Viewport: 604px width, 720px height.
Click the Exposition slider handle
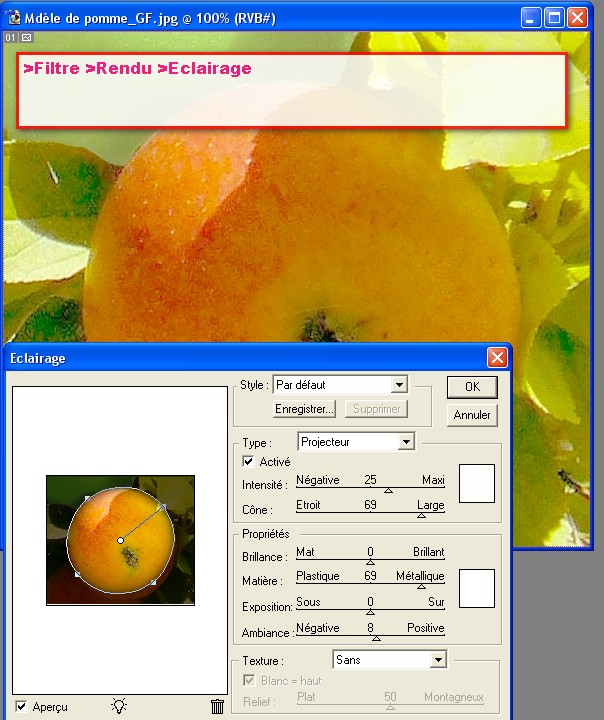tap(370, 612)
